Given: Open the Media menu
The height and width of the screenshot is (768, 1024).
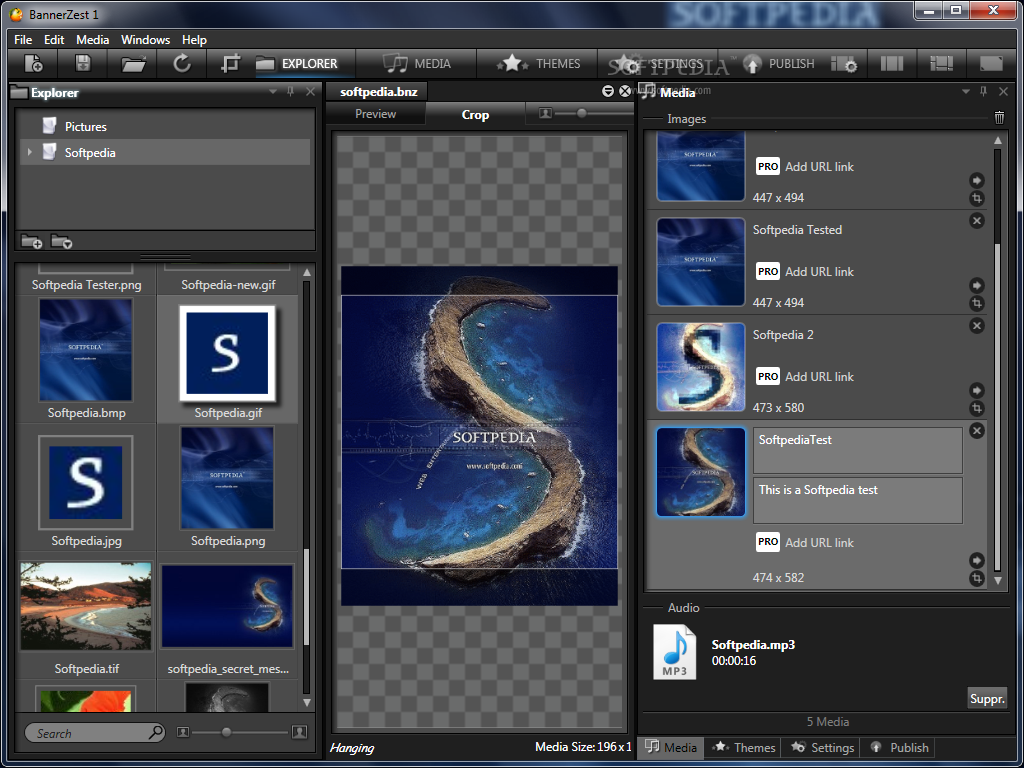Looking at the screenshot, I should coord(93,40).
